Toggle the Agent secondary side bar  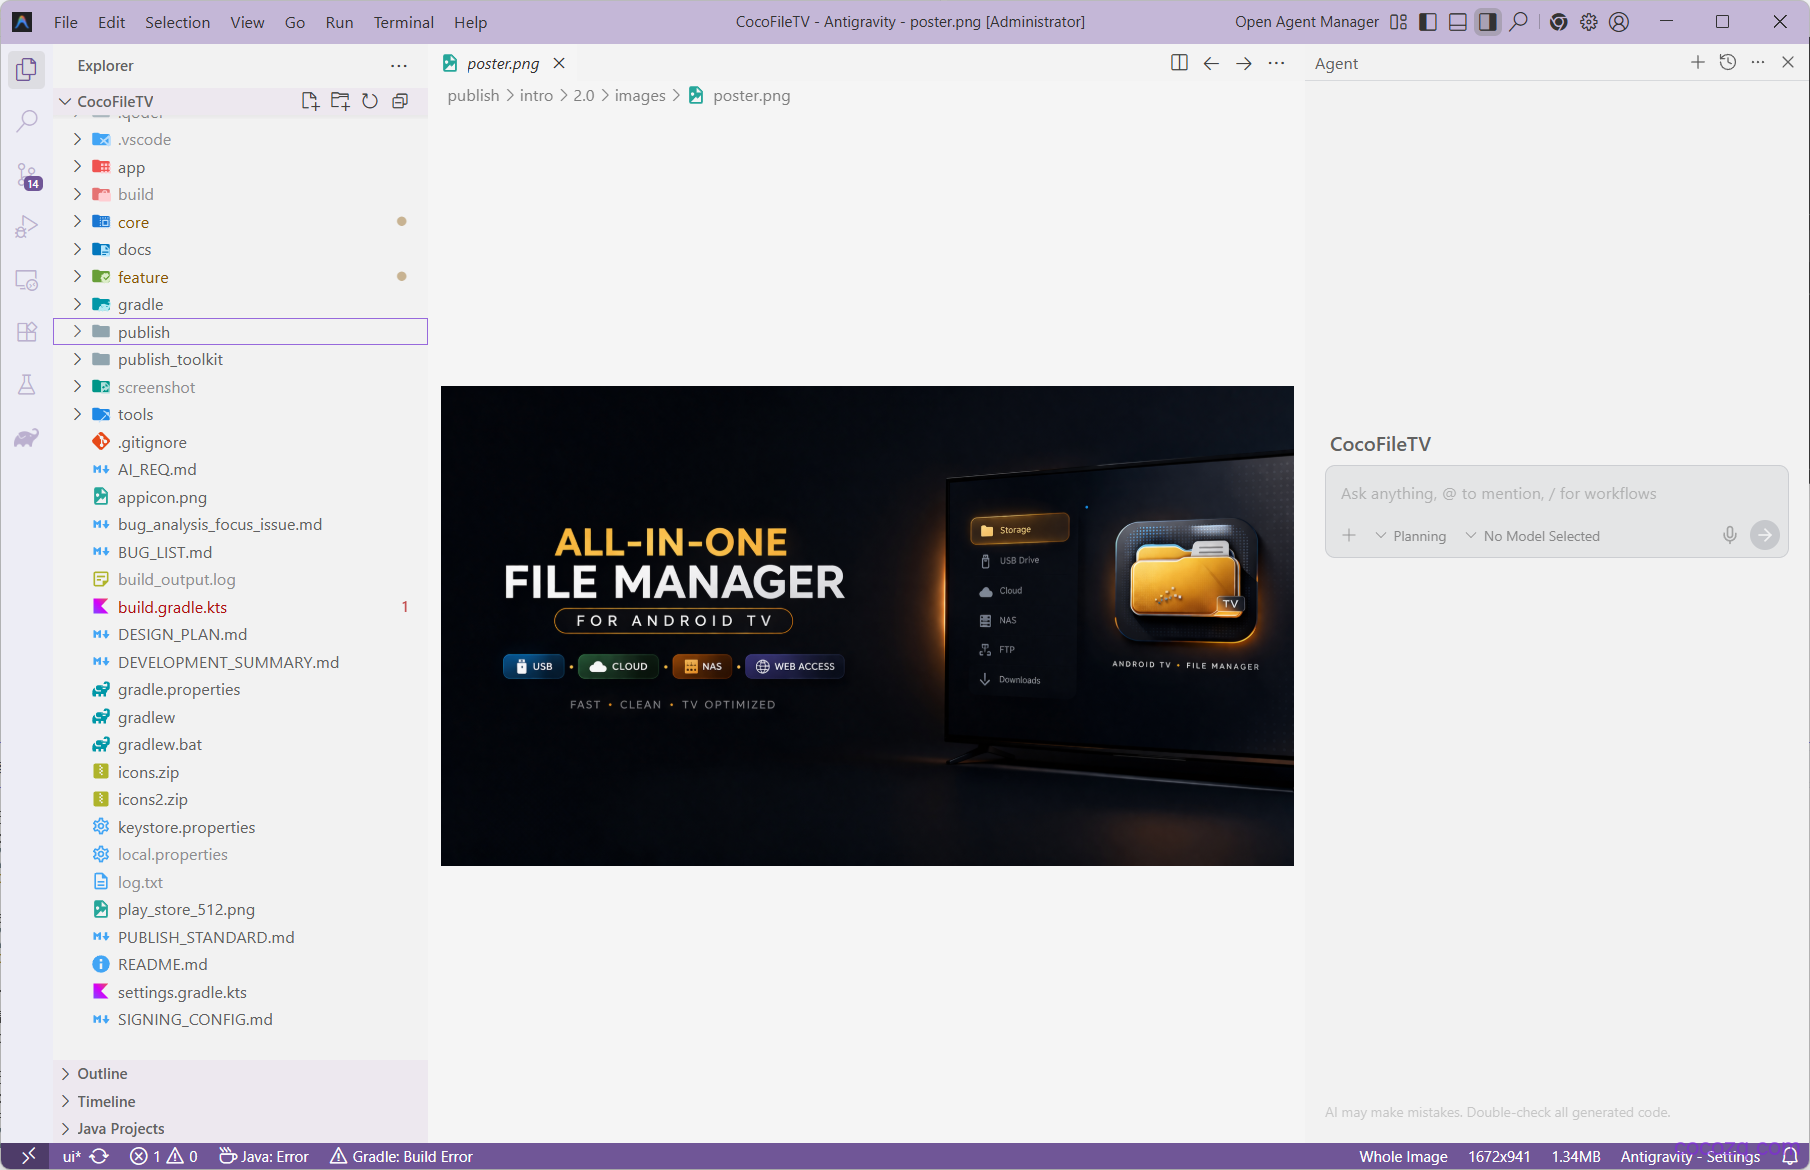[1488, 21]
